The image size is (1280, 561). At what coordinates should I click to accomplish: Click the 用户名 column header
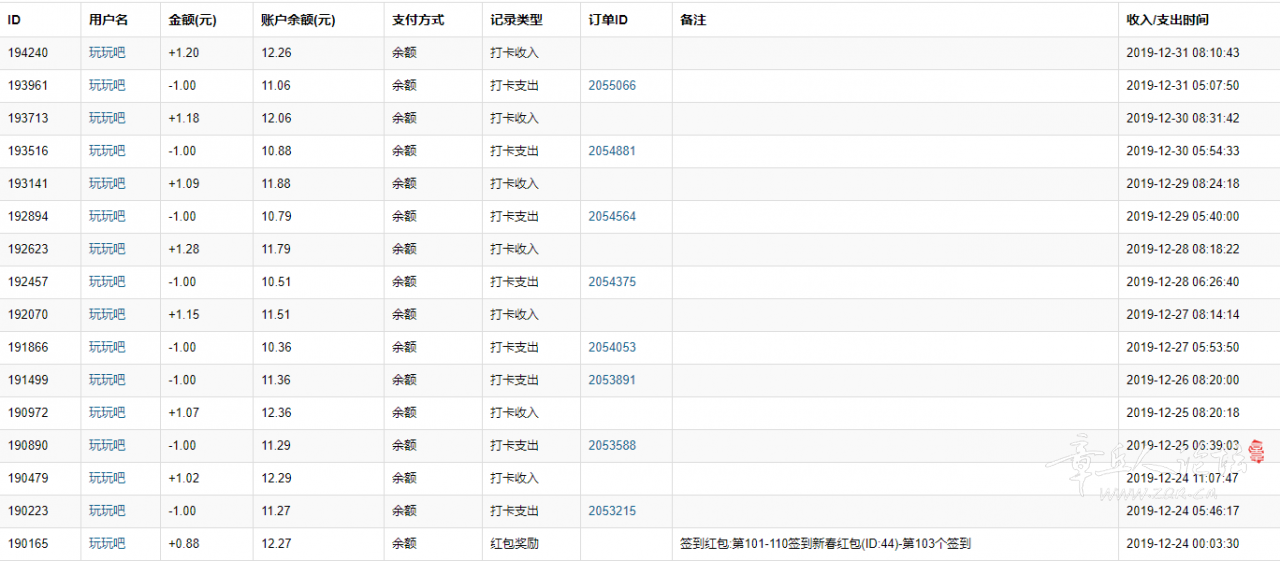108,20
